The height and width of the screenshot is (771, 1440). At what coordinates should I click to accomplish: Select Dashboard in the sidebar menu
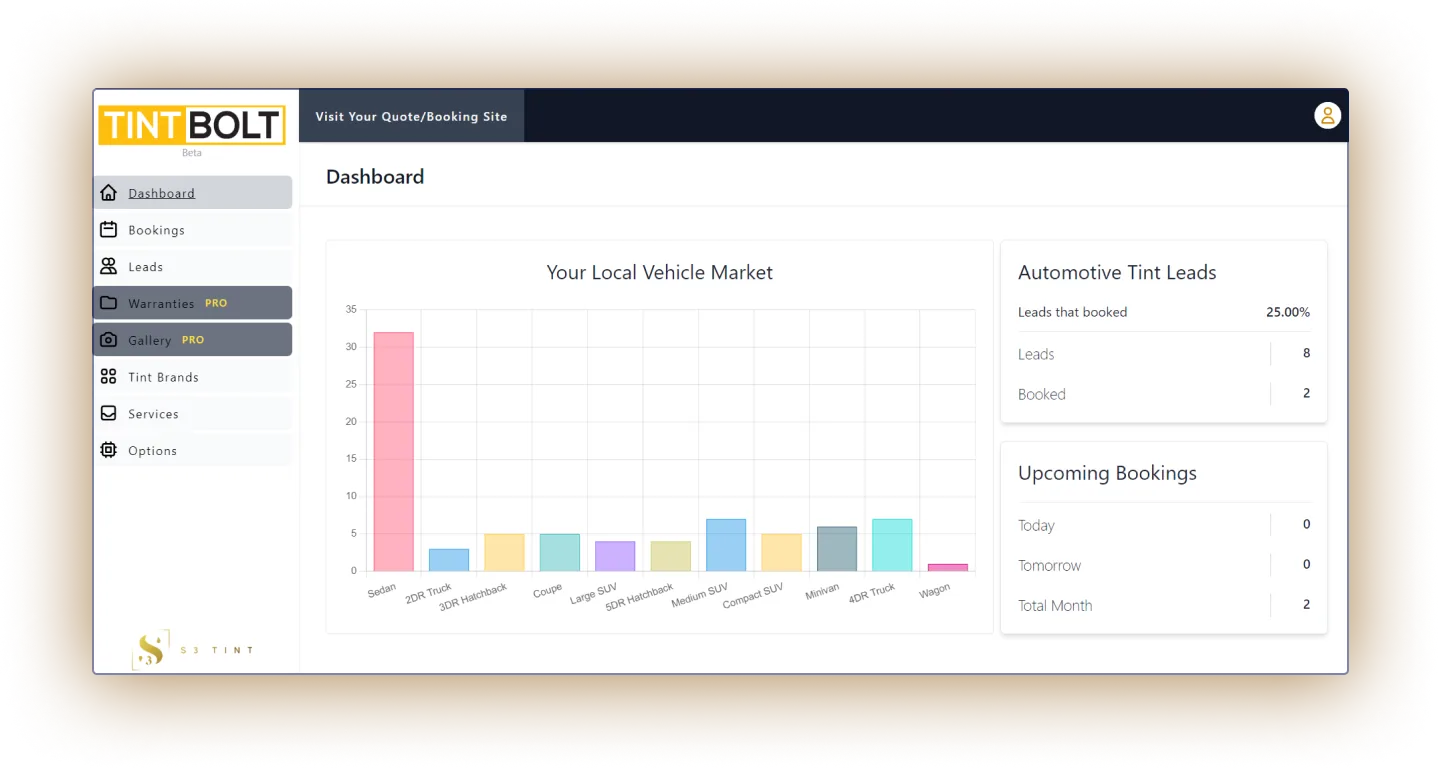click(x=161, y=192)
